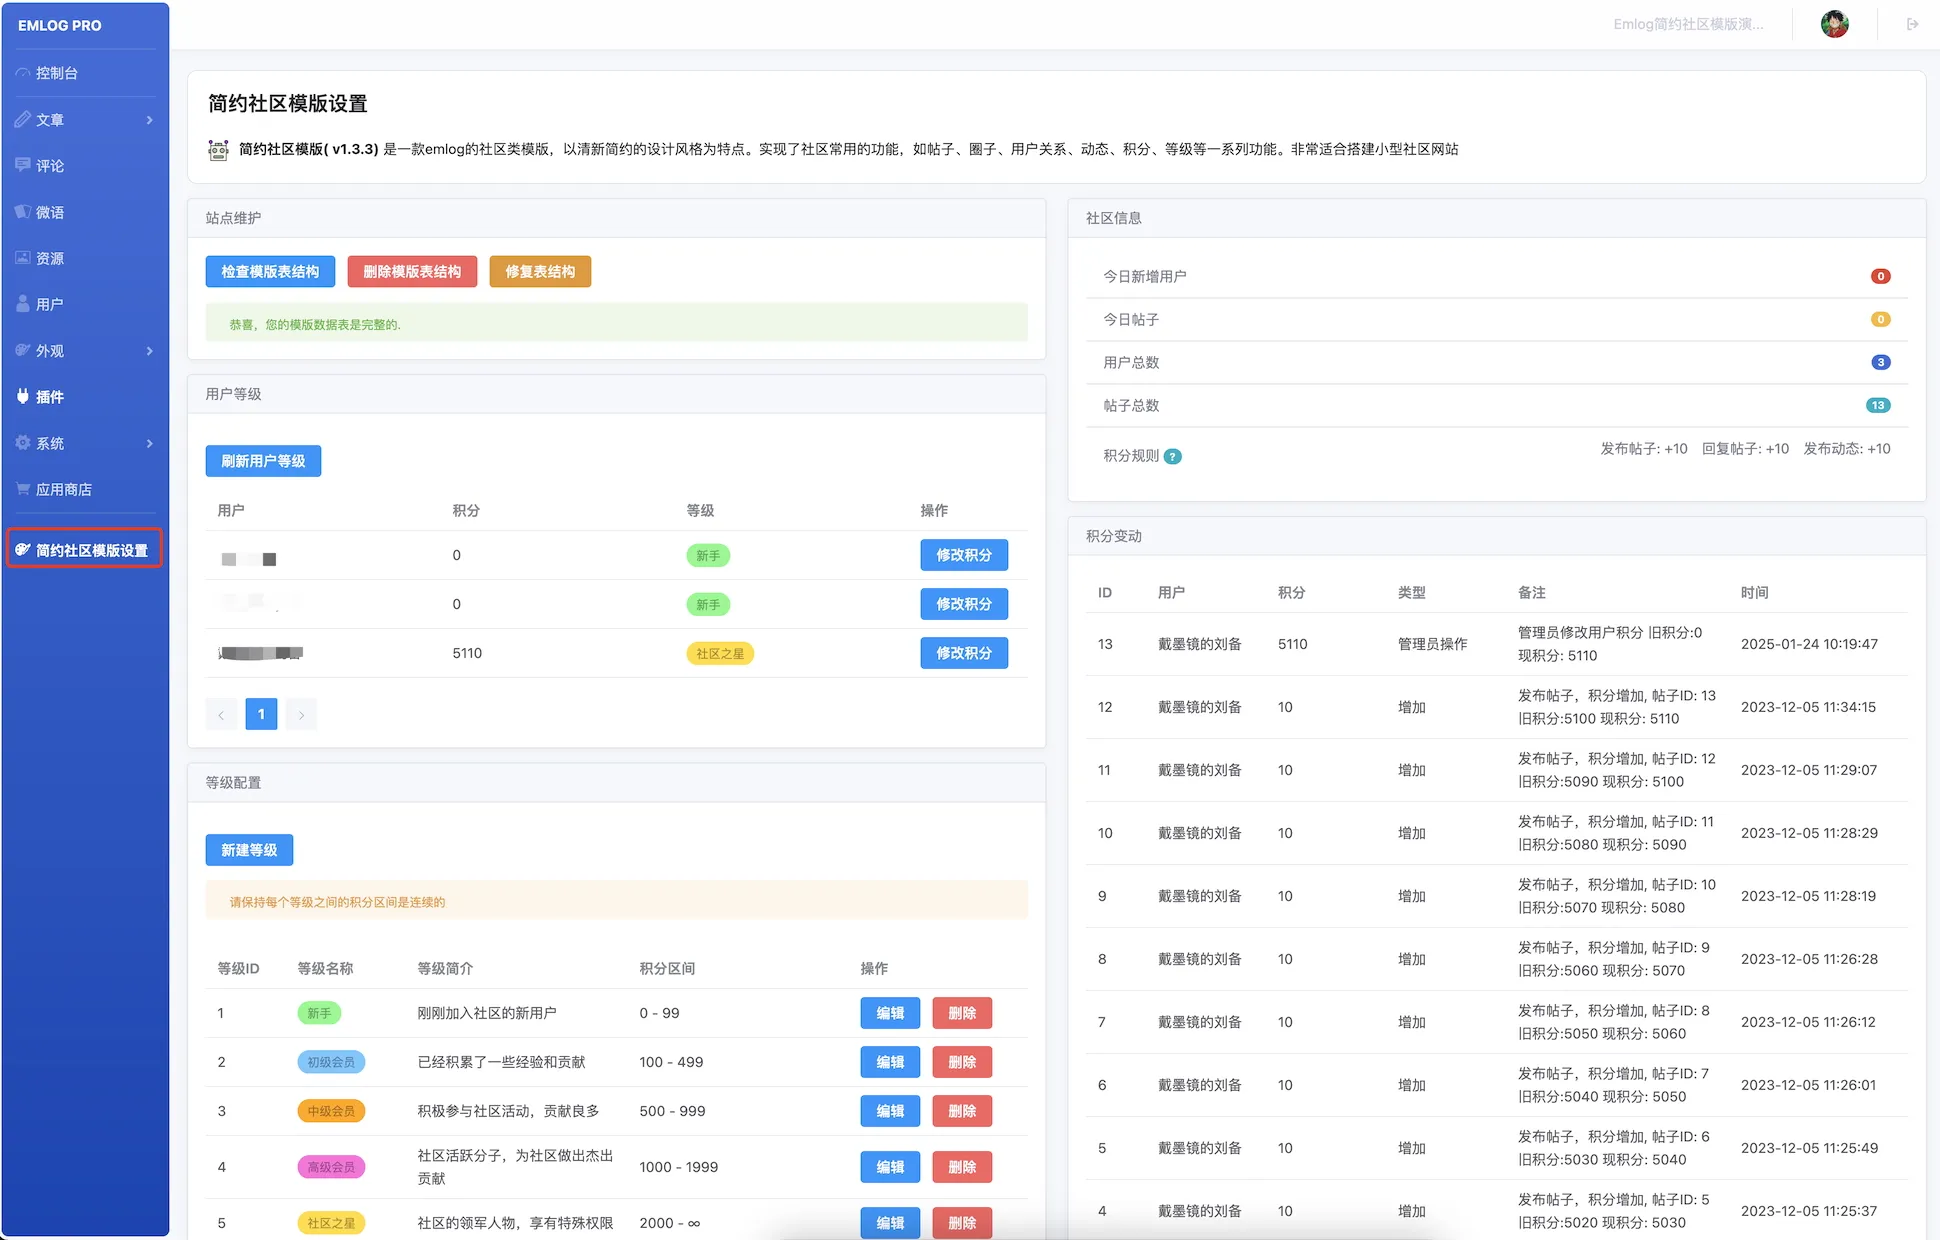This screenshot has height=1240, width=1940.
Task: Go to previous page of user levels
Action: pyautogui.click(x=221, y=714)
